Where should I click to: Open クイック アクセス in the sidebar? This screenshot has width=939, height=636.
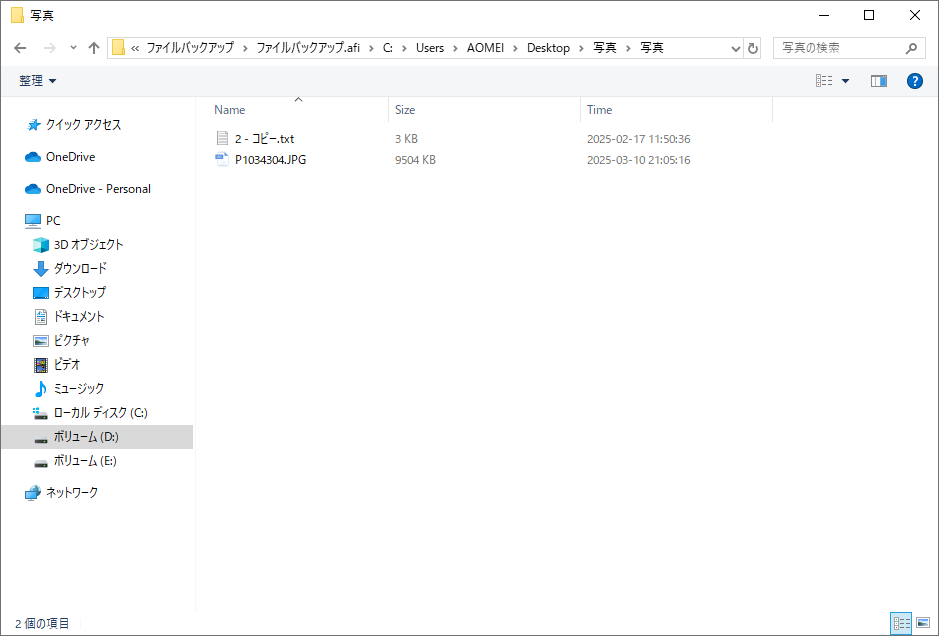pyautogui.click(x=83, y=125)
